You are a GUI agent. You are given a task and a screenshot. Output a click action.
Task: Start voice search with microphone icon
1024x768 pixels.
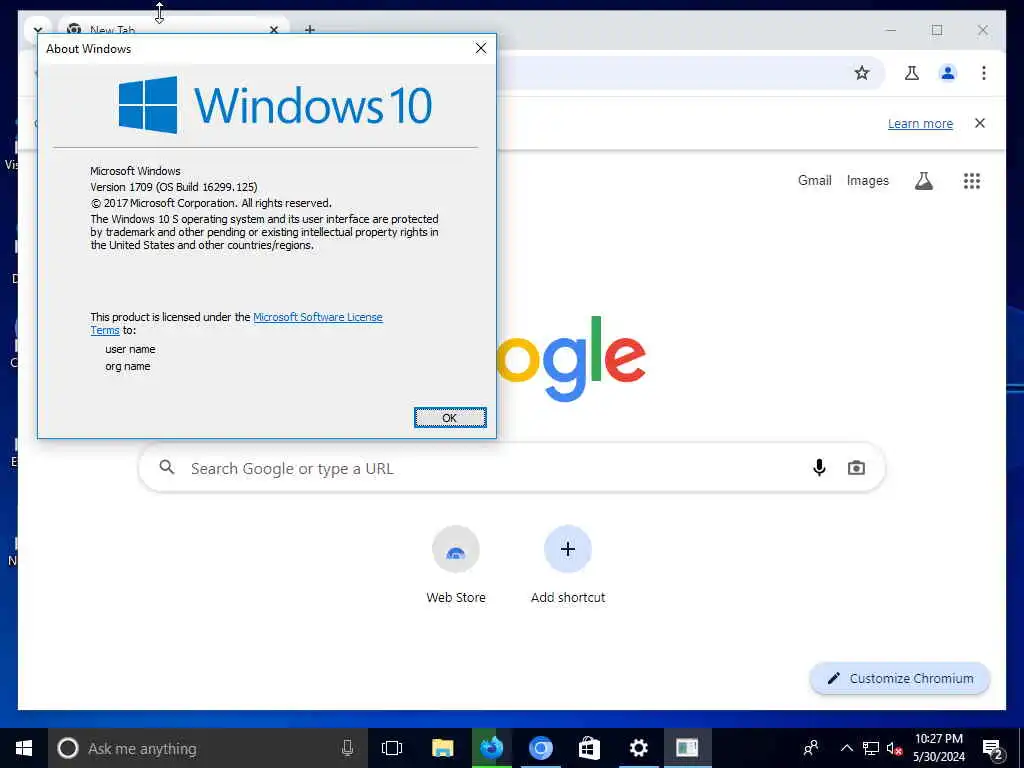(x=819, y=468)
